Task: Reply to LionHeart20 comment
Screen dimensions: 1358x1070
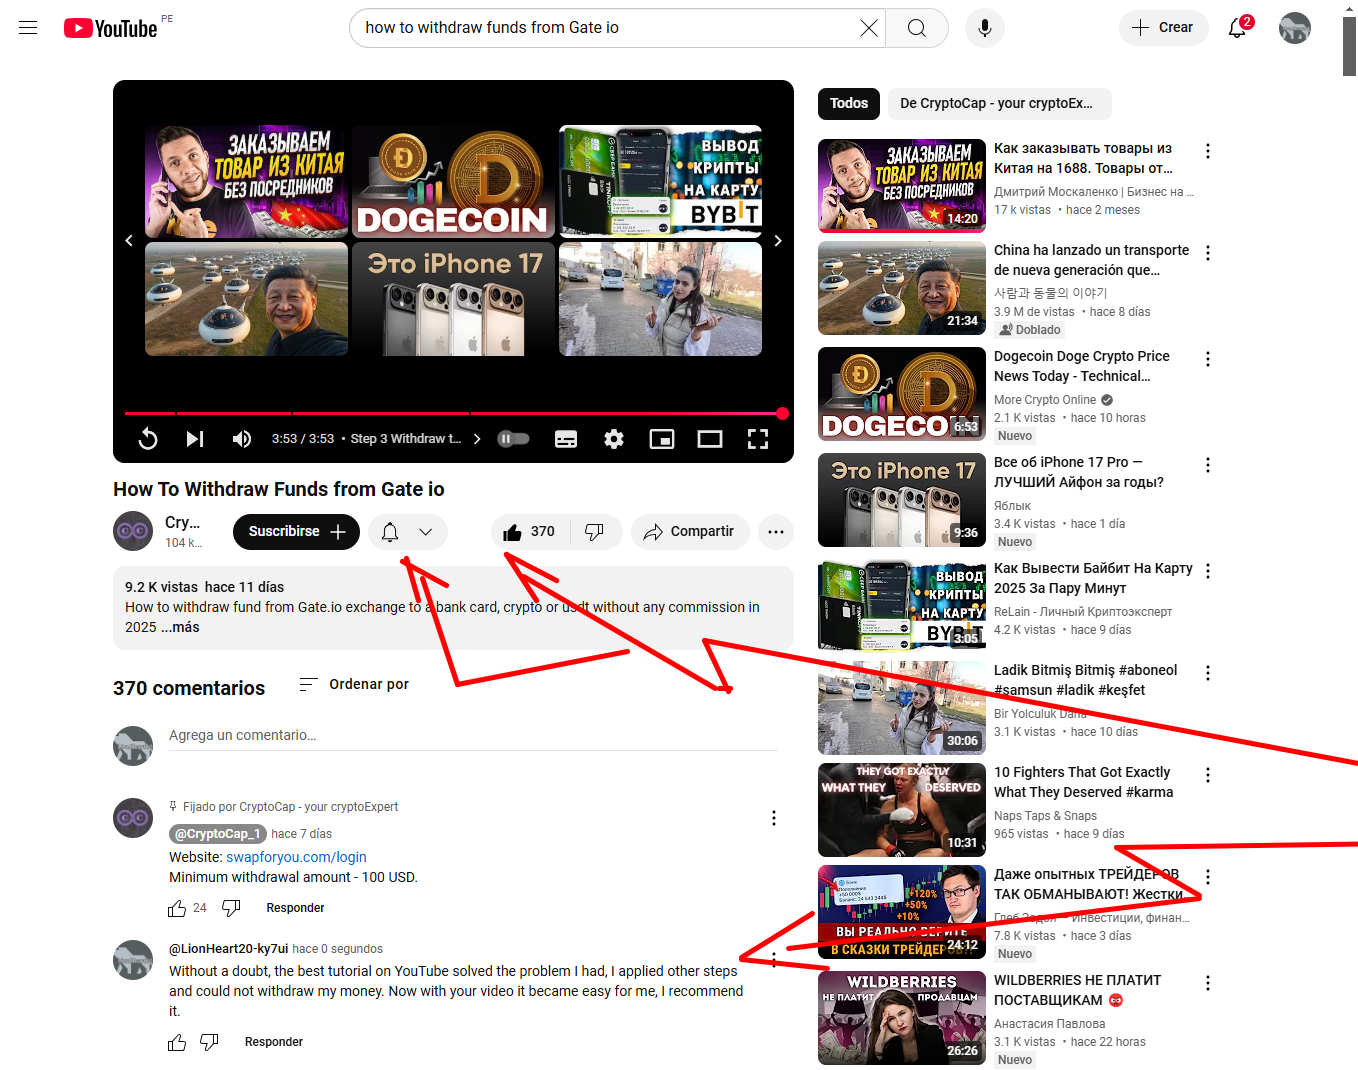Action: tap(274, 1042)
